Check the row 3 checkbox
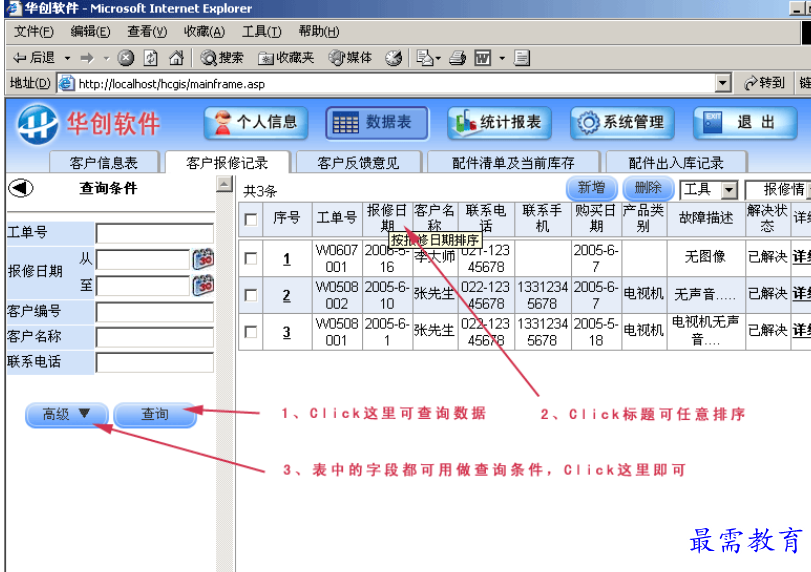 [251, 332]
